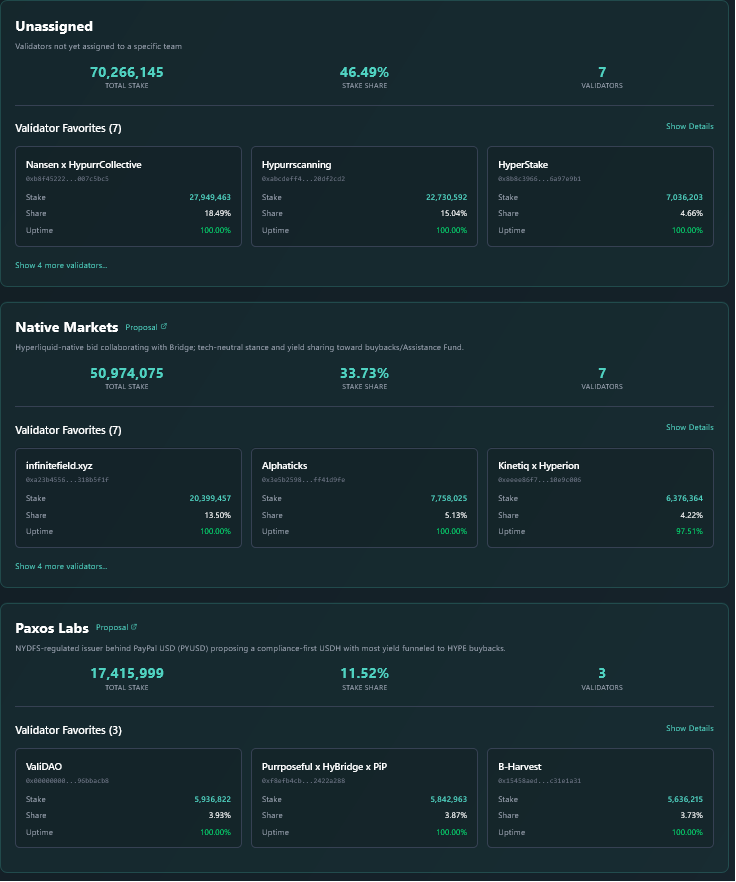
Task: Click the B-Harvest validator card
Action: [x=600, y=799]
